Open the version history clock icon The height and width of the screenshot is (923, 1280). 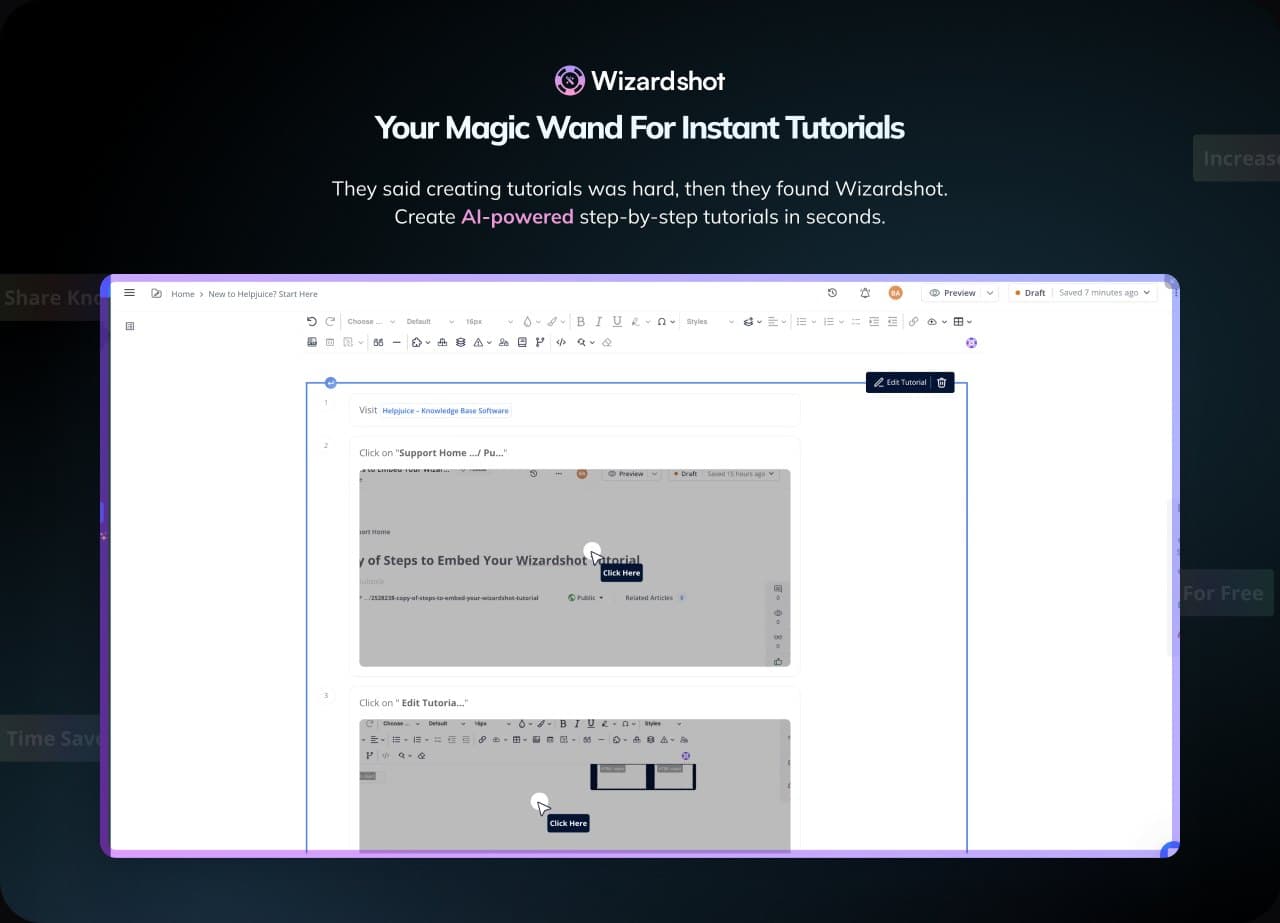tap(832, 293)
